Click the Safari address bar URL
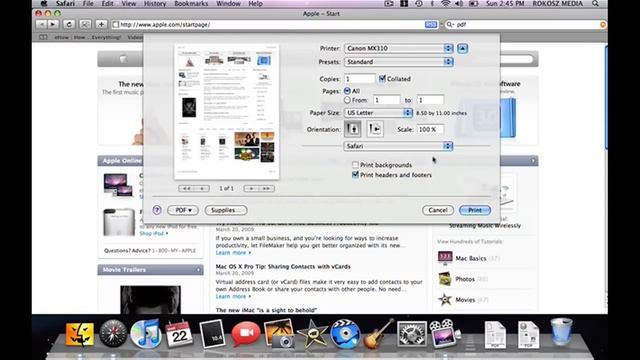Screen dimensions: 640x360 click(x=269, y=24)
